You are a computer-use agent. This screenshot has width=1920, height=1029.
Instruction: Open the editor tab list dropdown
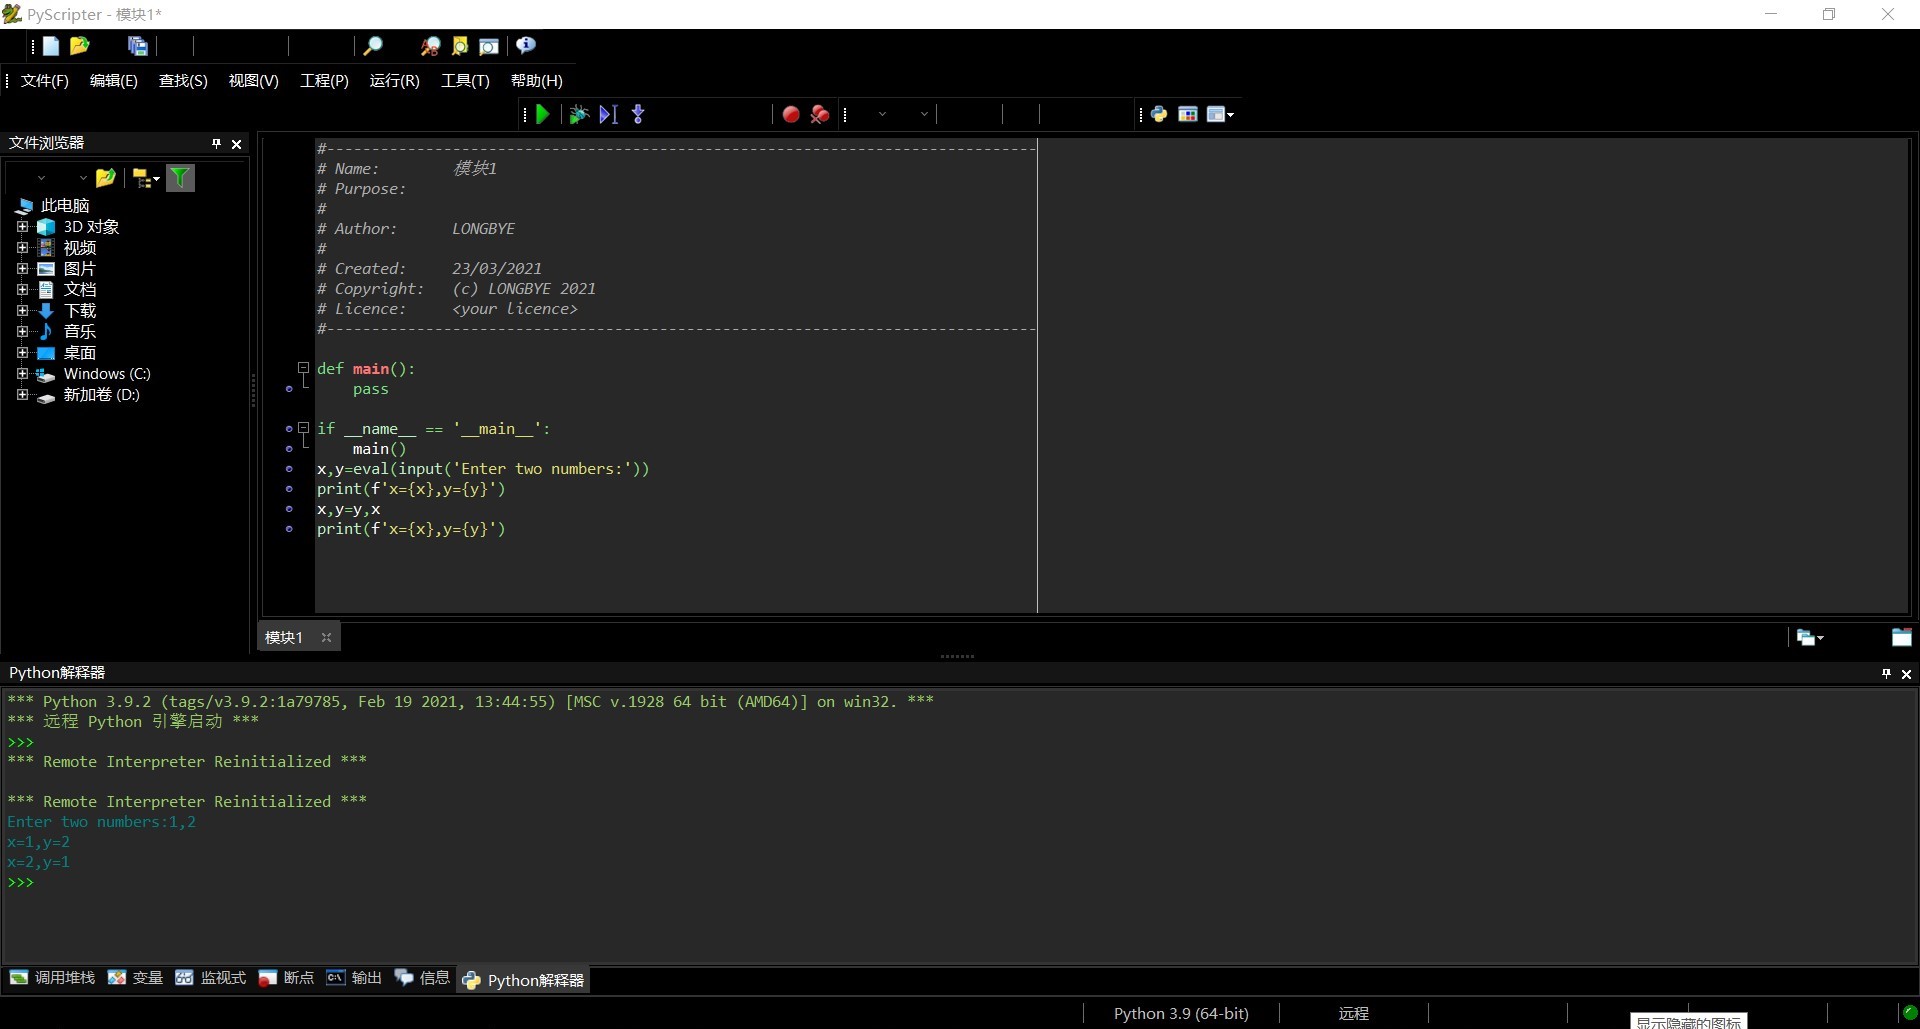[1809, 638]
